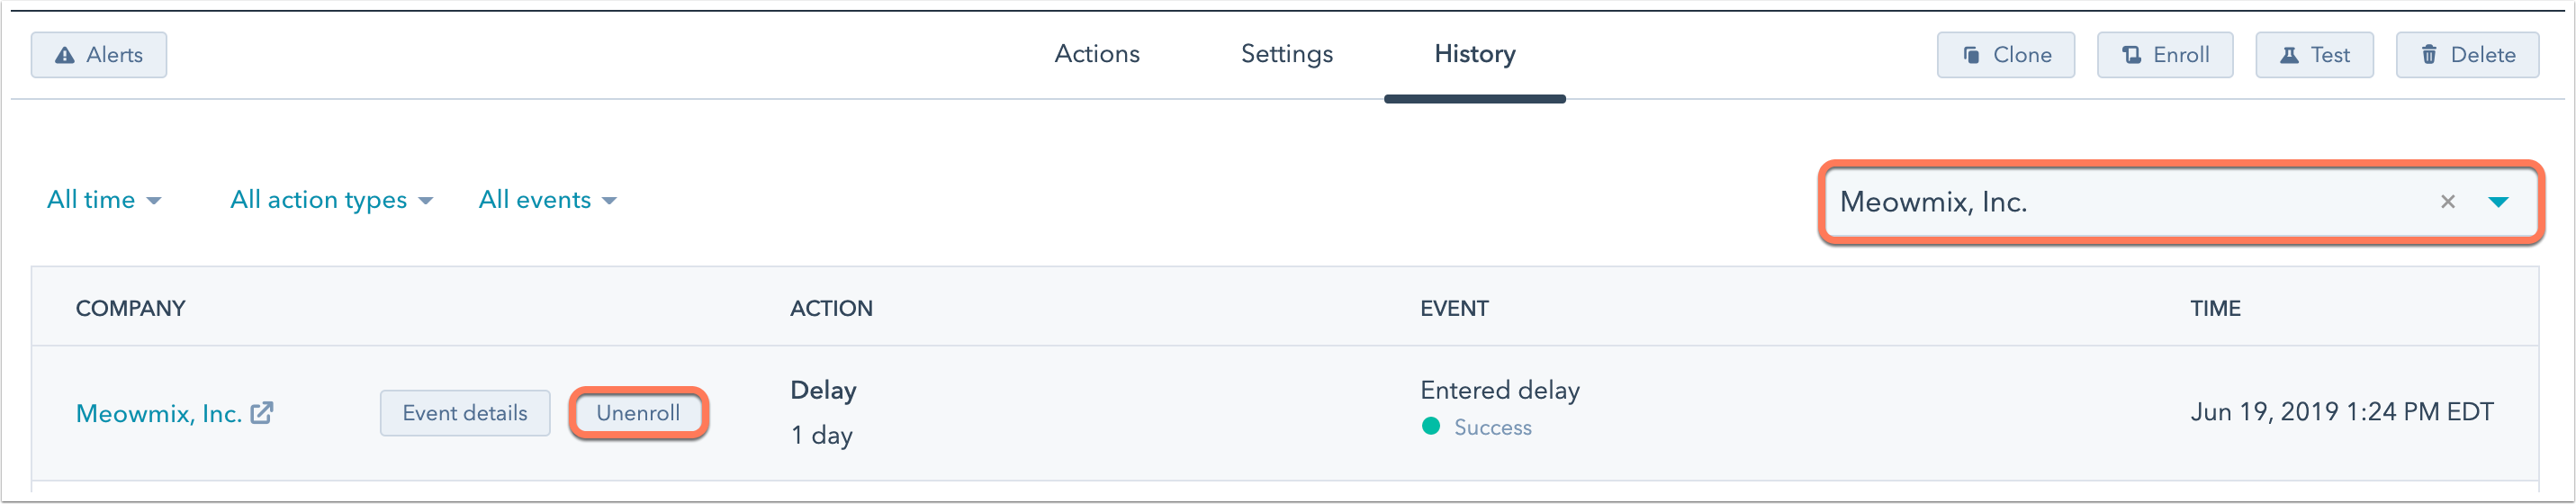Open the All events filter
2576x504 pixels.
[547, 200]
